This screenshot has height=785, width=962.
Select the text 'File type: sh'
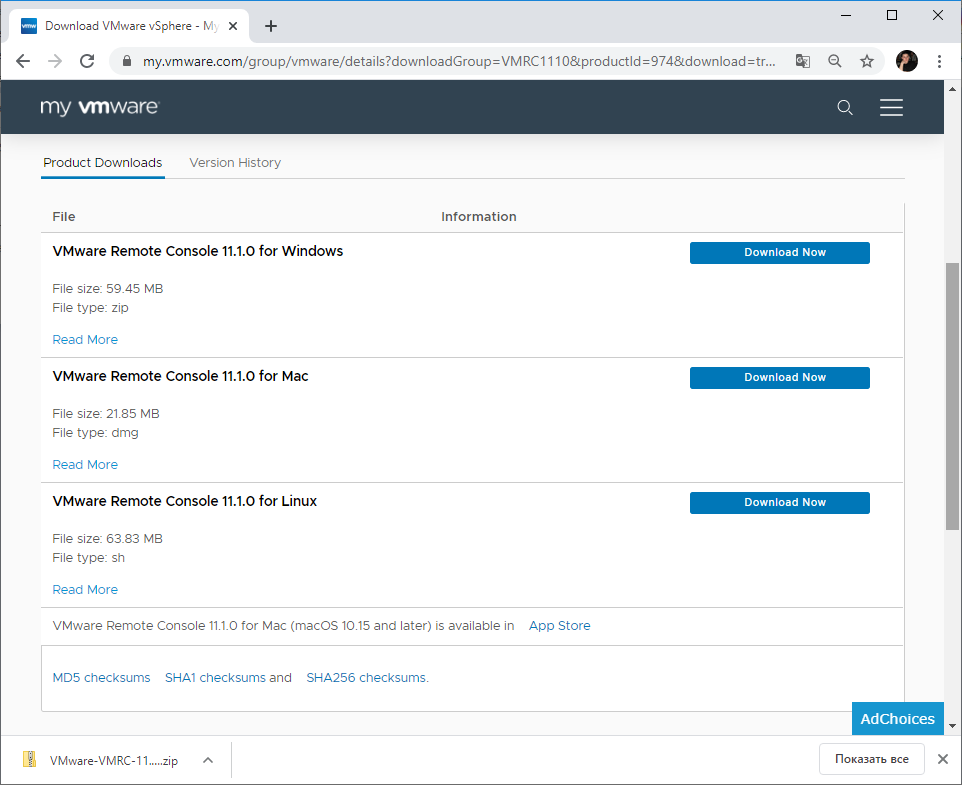[x=88, y=558]
